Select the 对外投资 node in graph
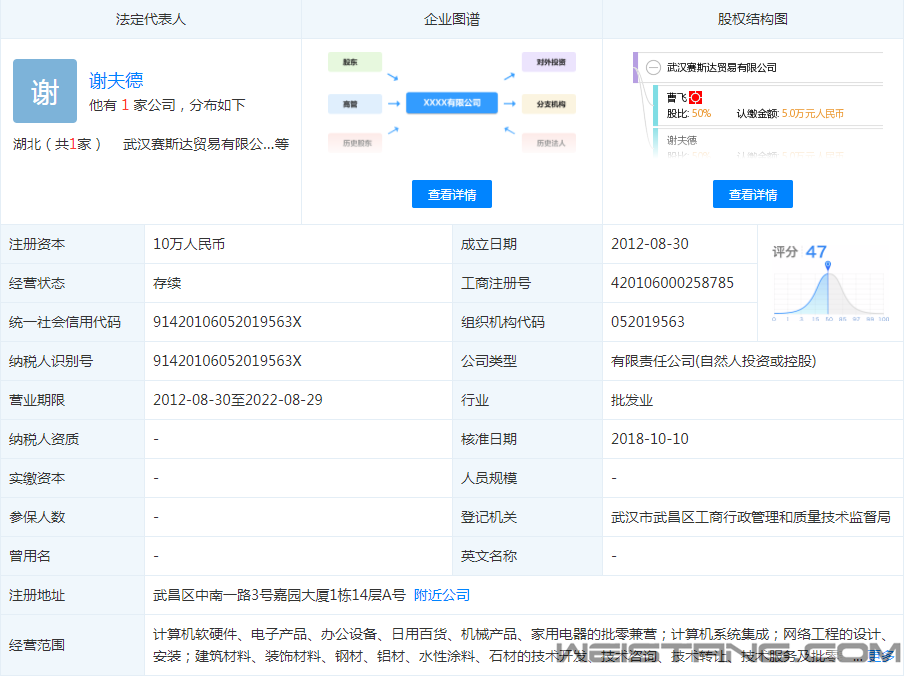 pos(549,62)
